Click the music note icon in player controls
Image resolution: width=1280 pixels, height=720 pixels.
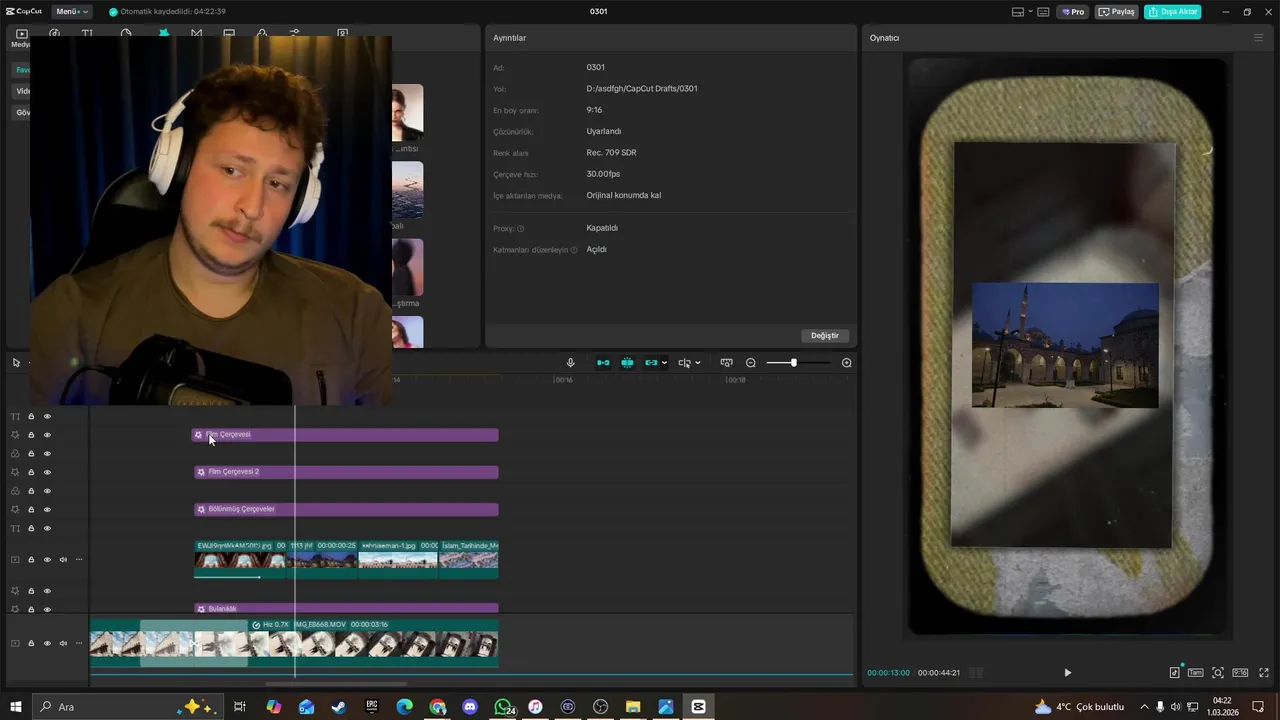(x=1175, y=673)
